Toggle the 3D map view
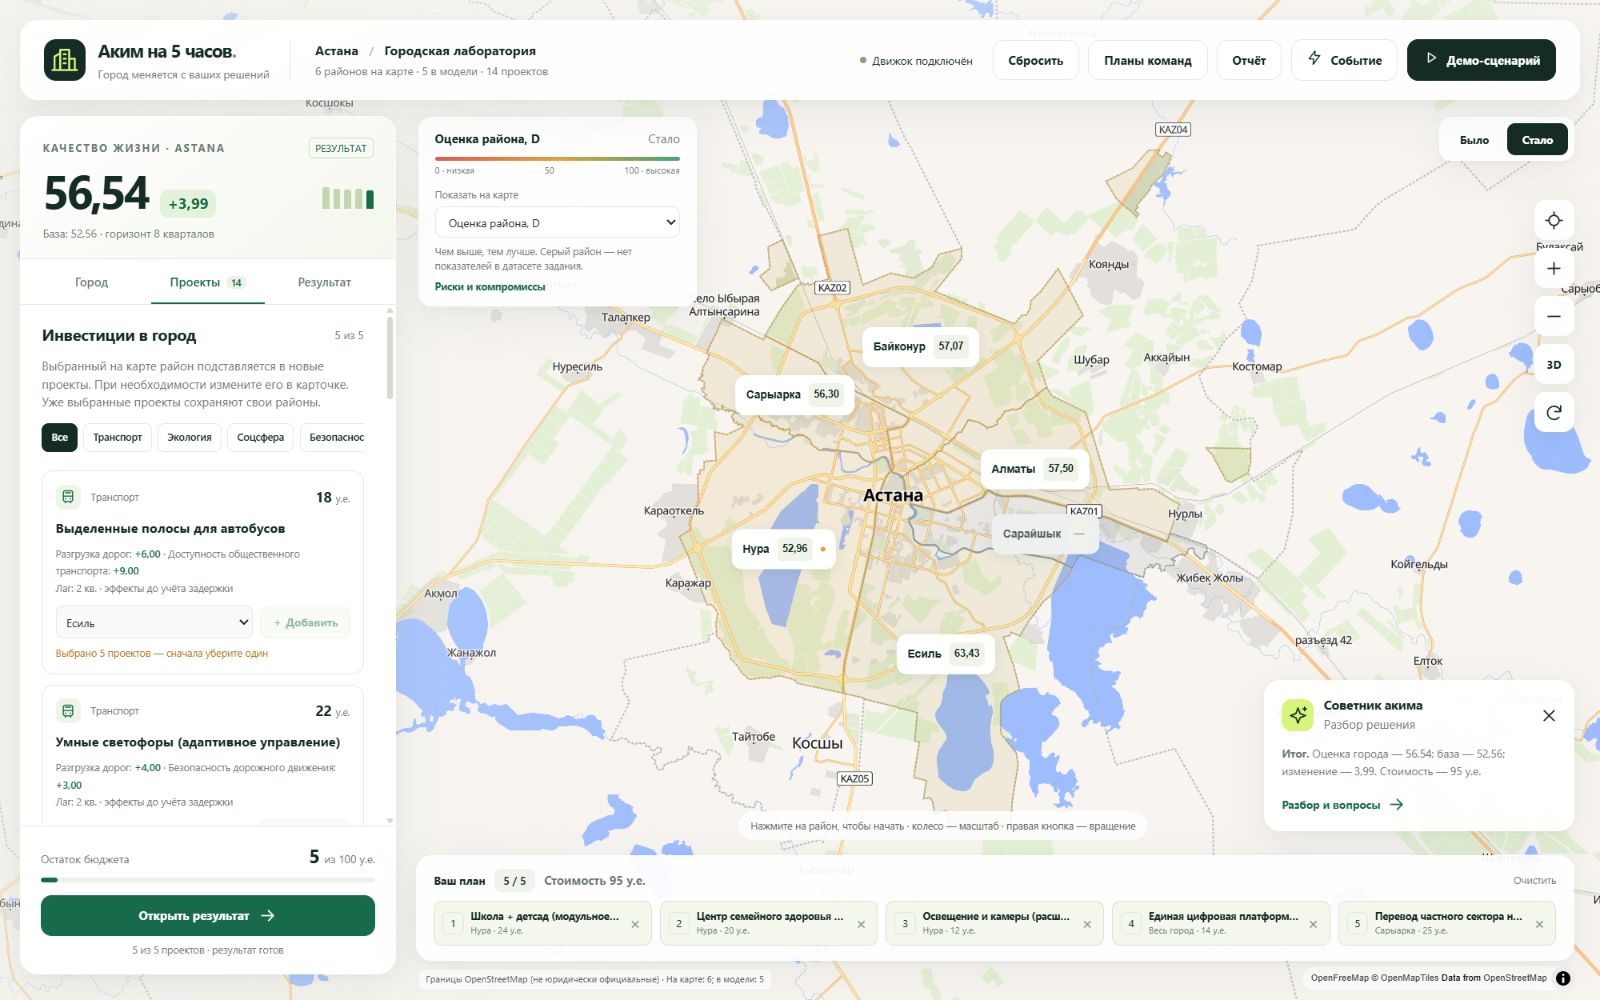 click(x=1554, y=364)
